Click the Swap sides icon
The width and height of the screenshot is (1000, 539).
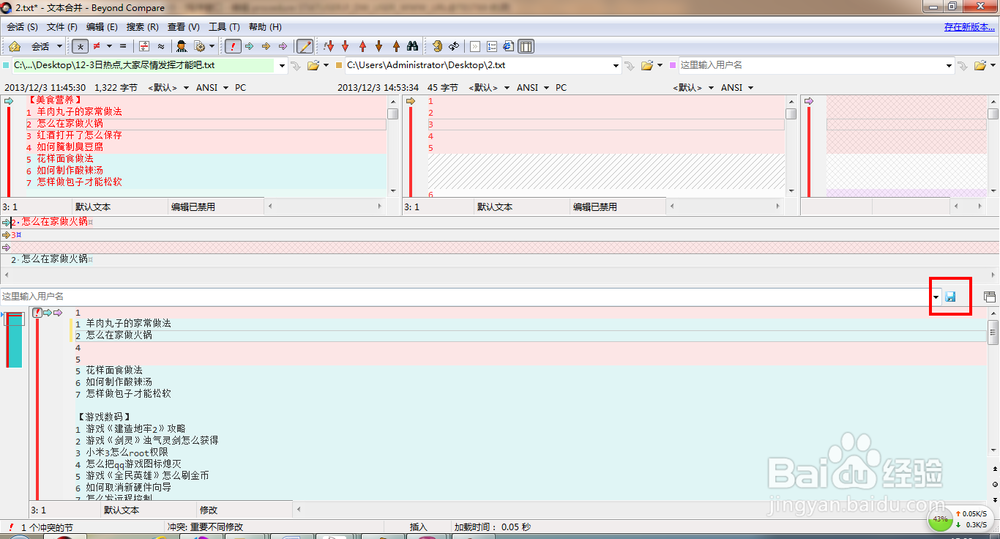(x=437, y=46)
